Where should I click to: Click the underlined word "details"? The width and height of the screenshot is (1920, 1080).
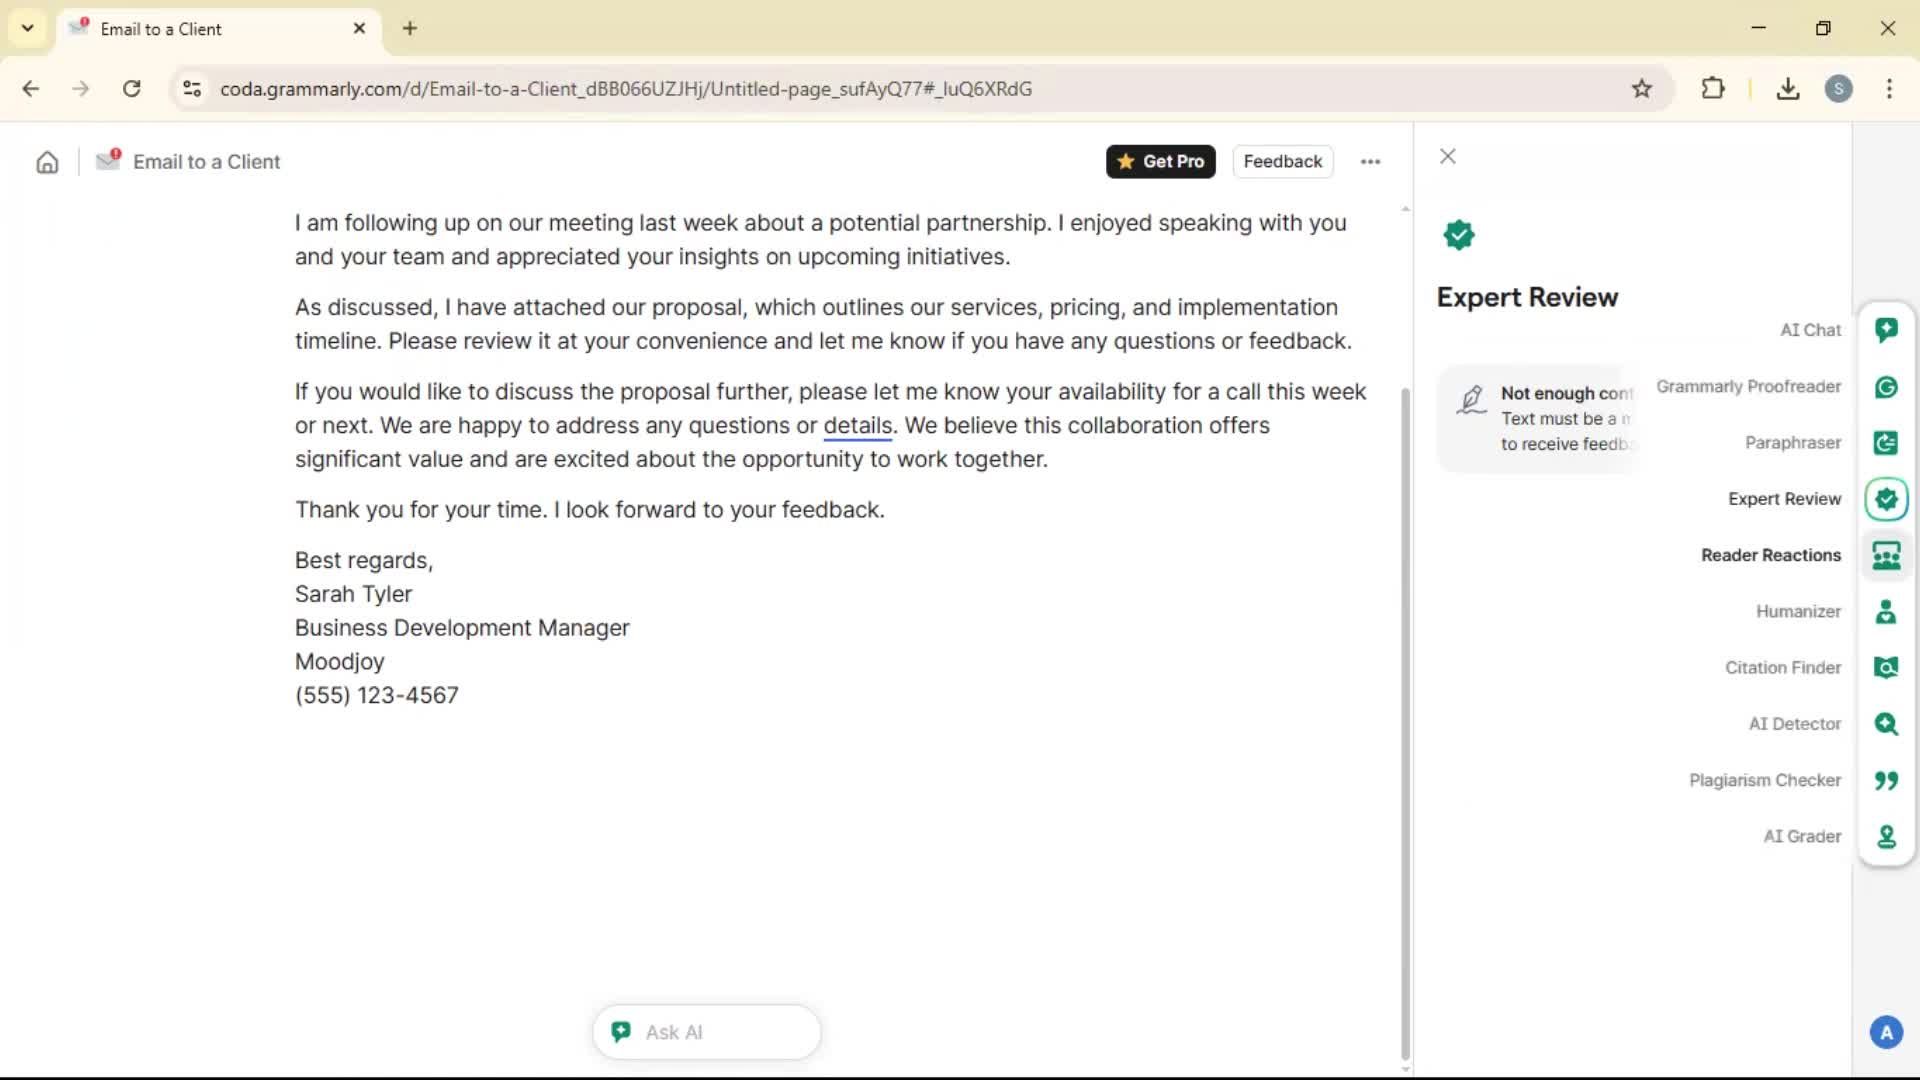857,426
